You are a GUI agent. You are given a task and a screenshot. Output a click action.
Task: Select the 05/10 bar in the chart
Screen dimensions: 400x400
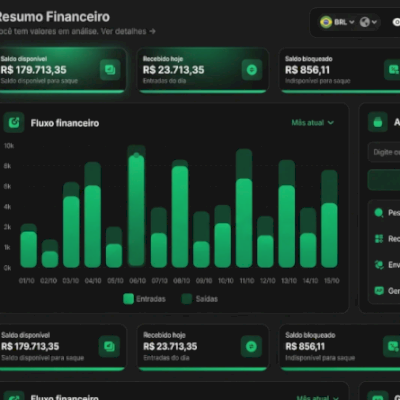click(114, 247)
